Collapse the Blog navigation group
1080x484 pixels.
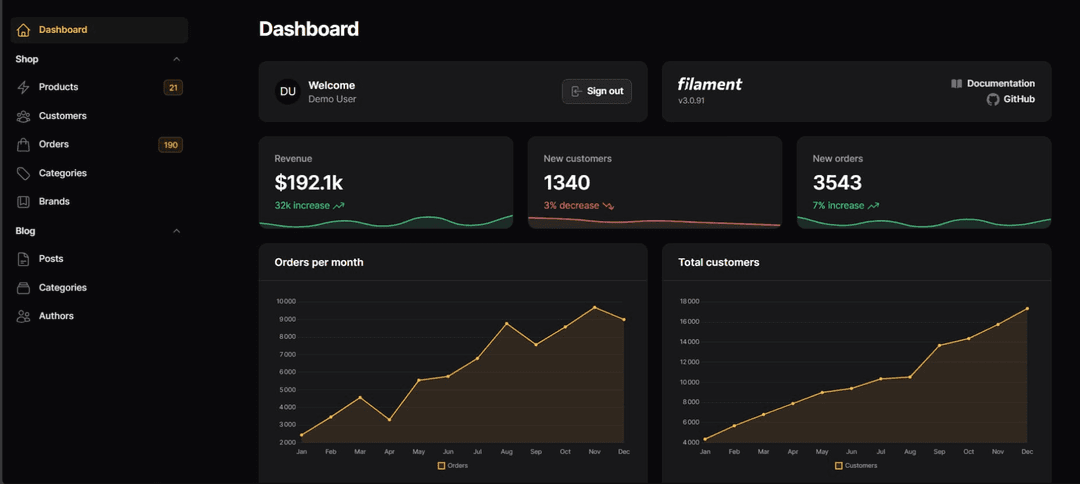point(177,231)
